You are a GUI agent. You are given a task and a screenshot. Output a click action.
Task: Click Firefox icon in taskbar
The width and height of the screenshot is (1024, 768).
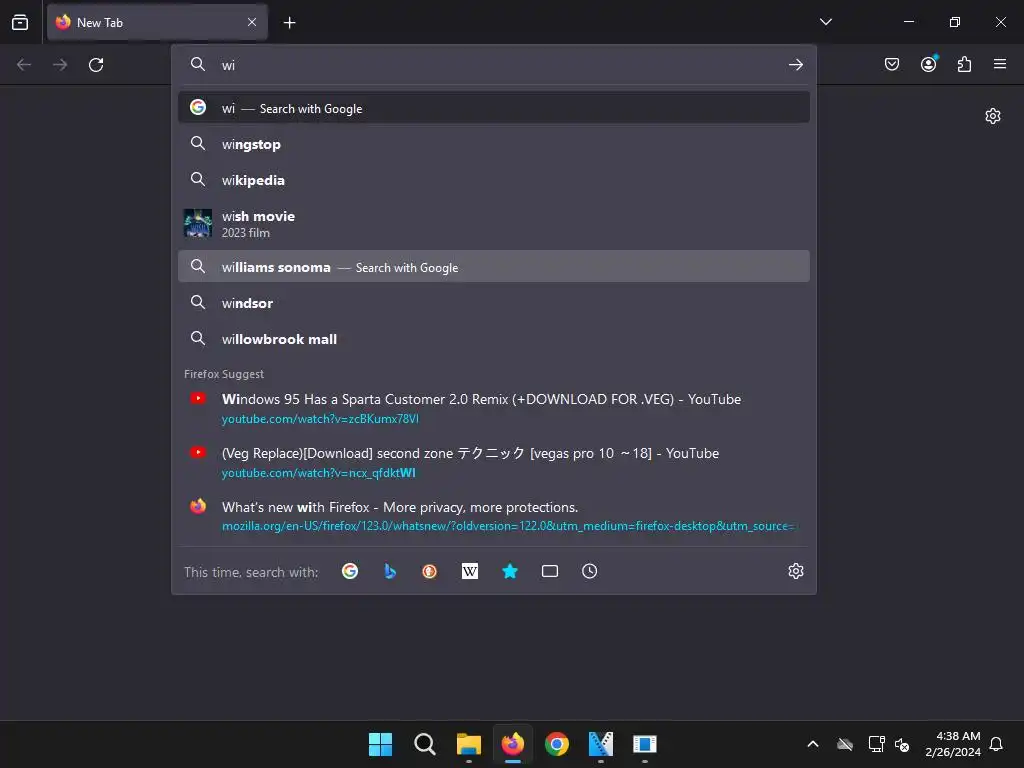point(513,744)
